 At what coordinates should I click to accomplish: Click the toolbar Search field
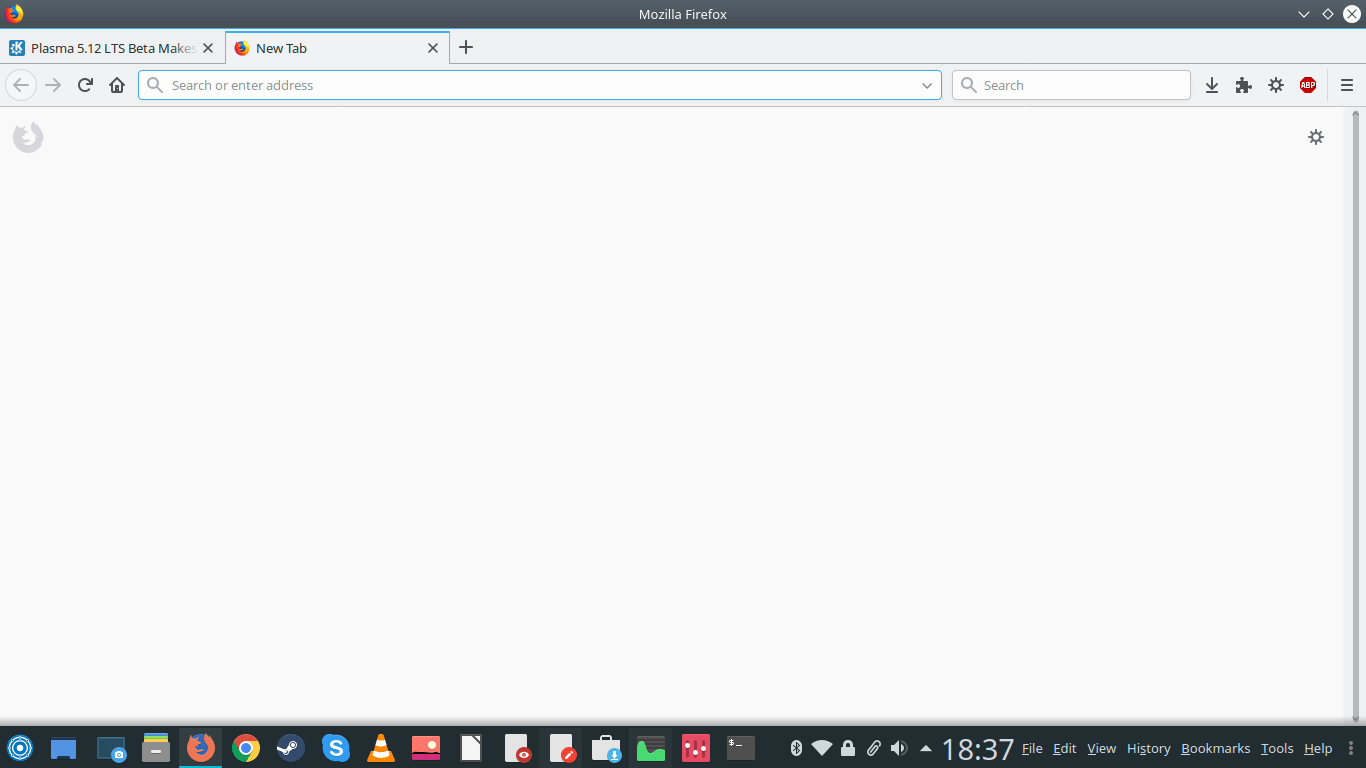(1071, 85)
